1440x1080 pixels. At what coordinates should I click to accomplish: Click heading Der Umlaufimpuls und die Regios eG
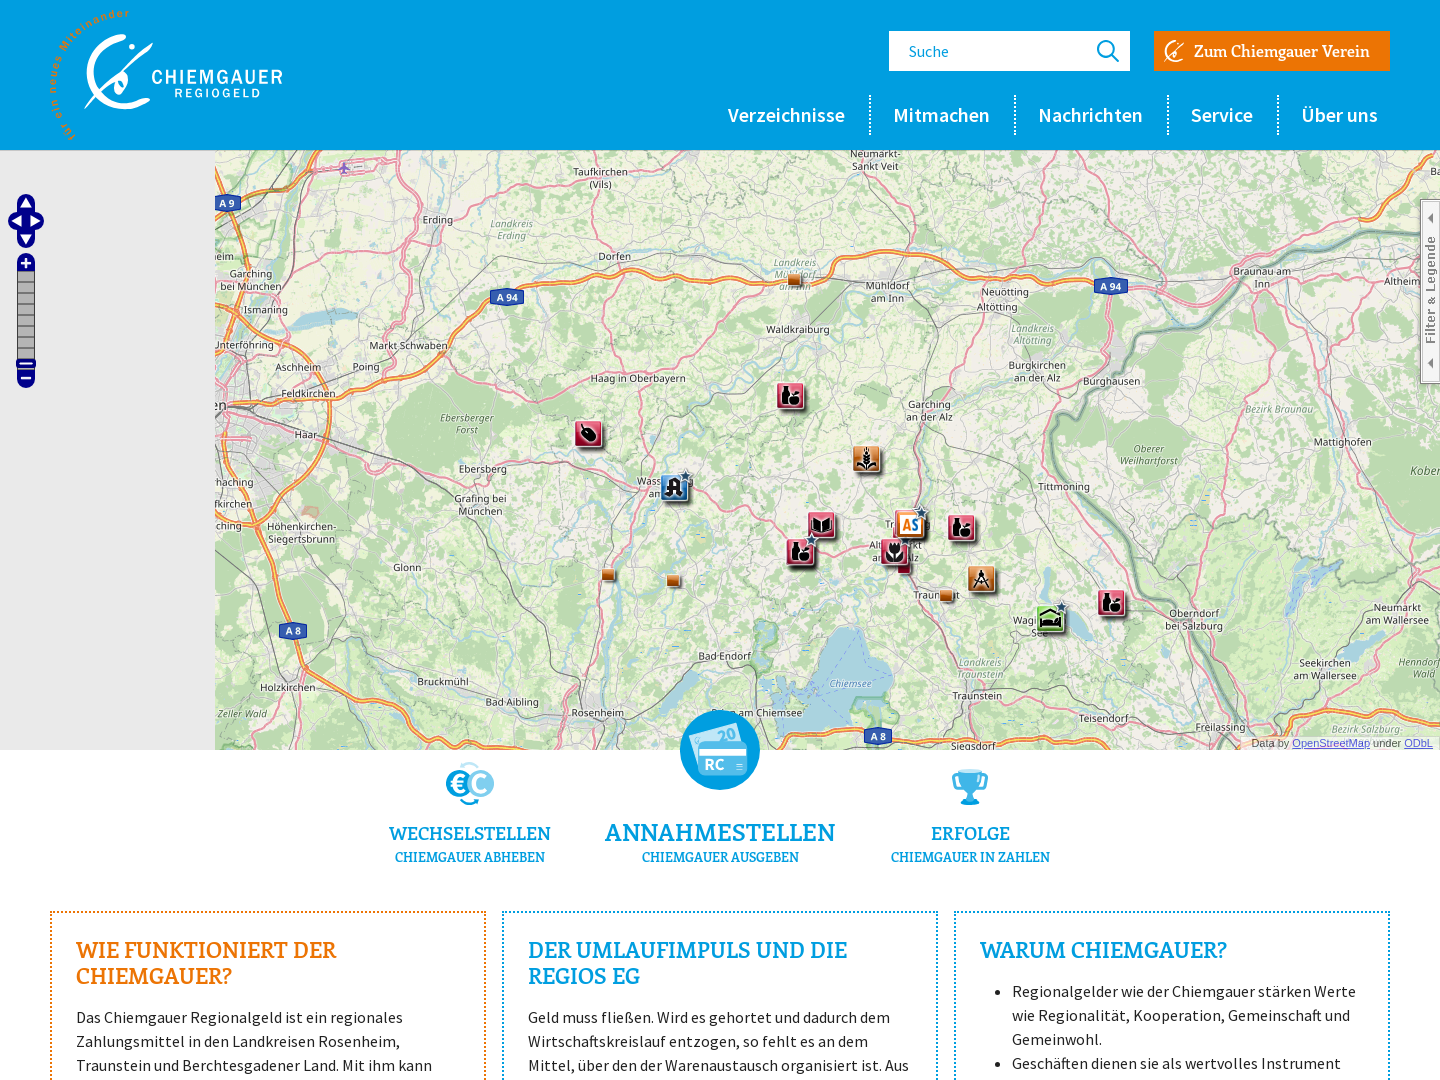coord(687,963)
